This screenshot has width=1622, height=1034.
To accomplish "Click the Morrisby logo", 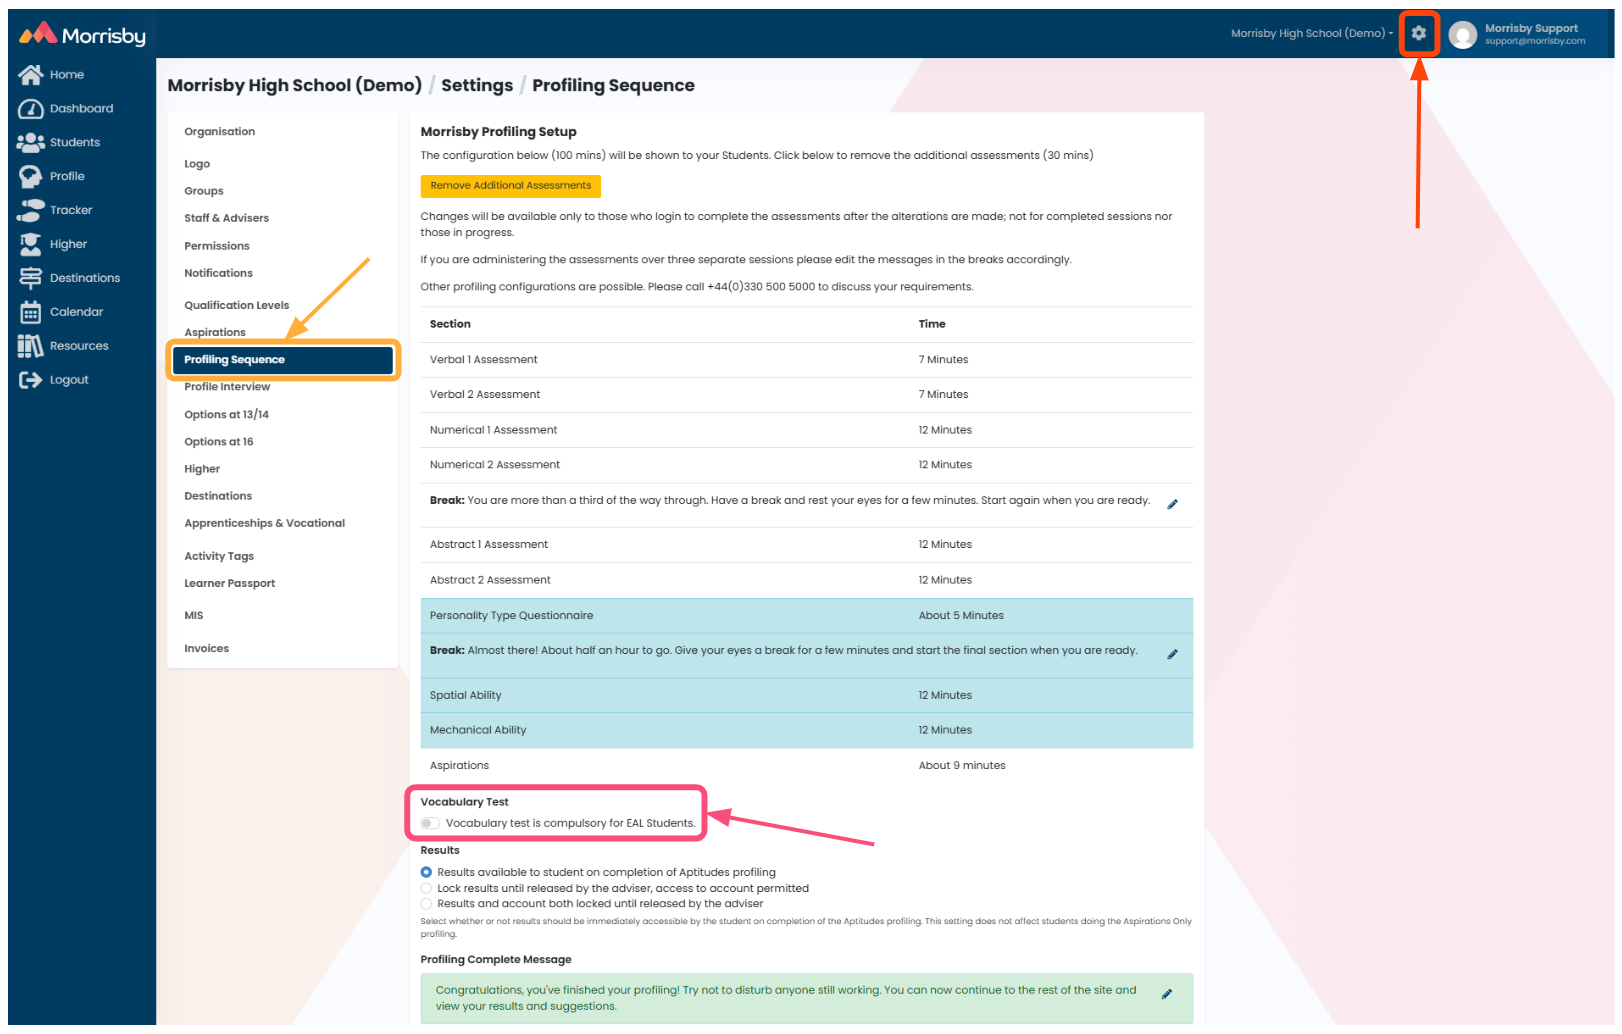I will (x=82, y=35).
